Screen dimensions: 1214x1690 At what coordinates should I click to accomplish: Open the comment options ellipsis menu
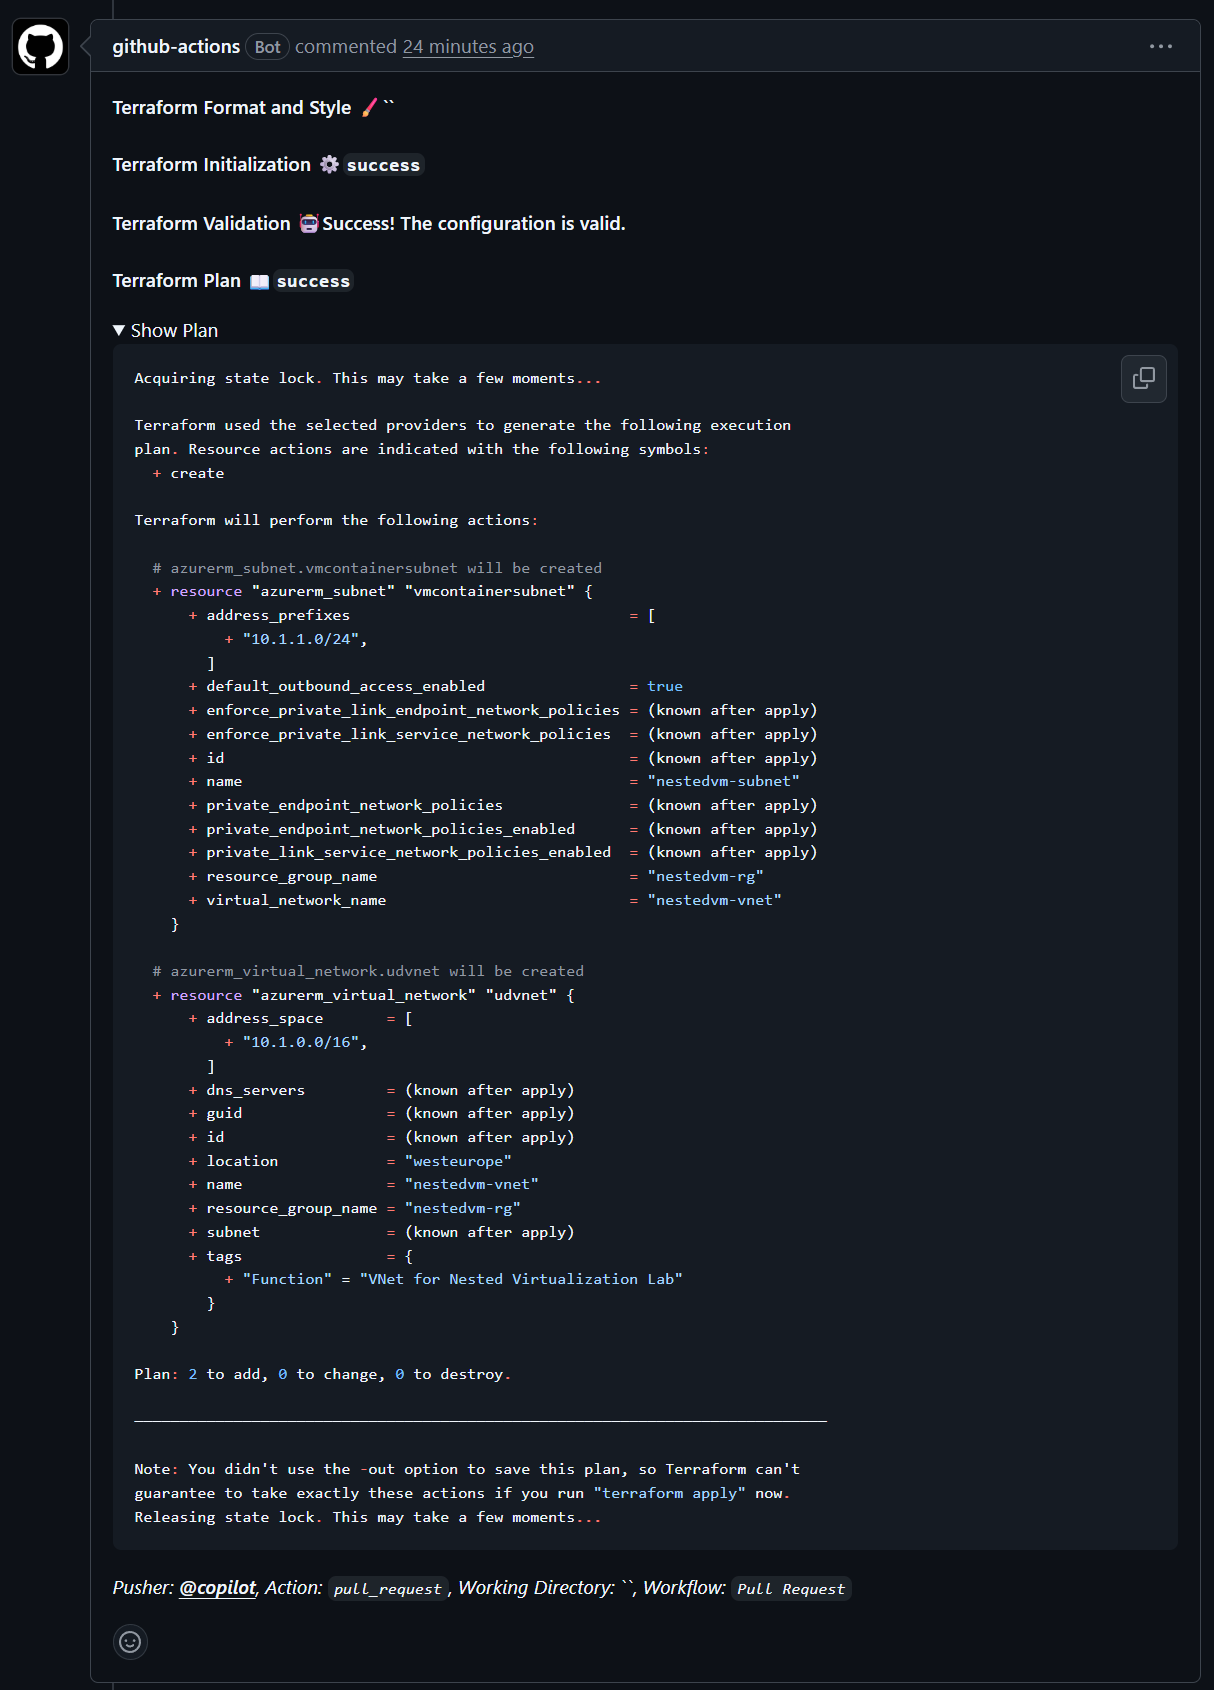pyautogui.click(x=1160, y=46)
